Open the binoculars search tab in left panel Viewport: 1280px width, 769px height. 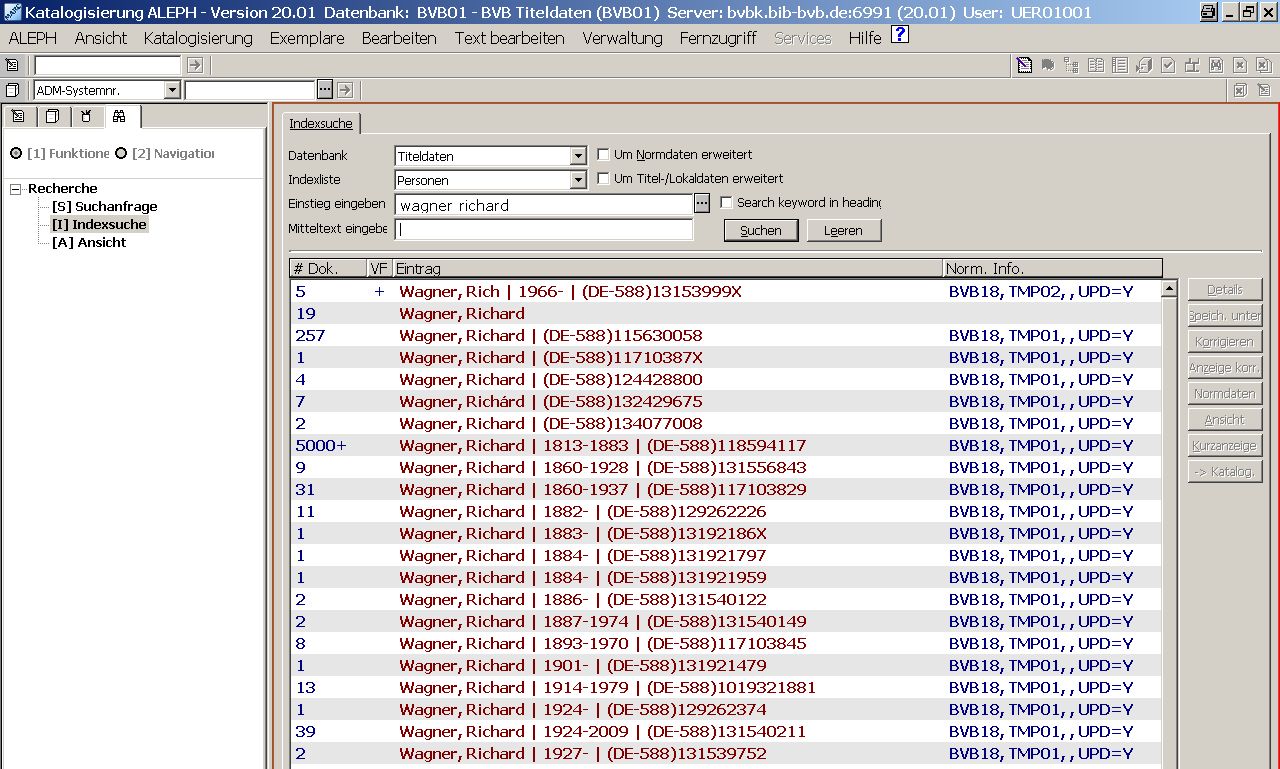tap(119, 116)
